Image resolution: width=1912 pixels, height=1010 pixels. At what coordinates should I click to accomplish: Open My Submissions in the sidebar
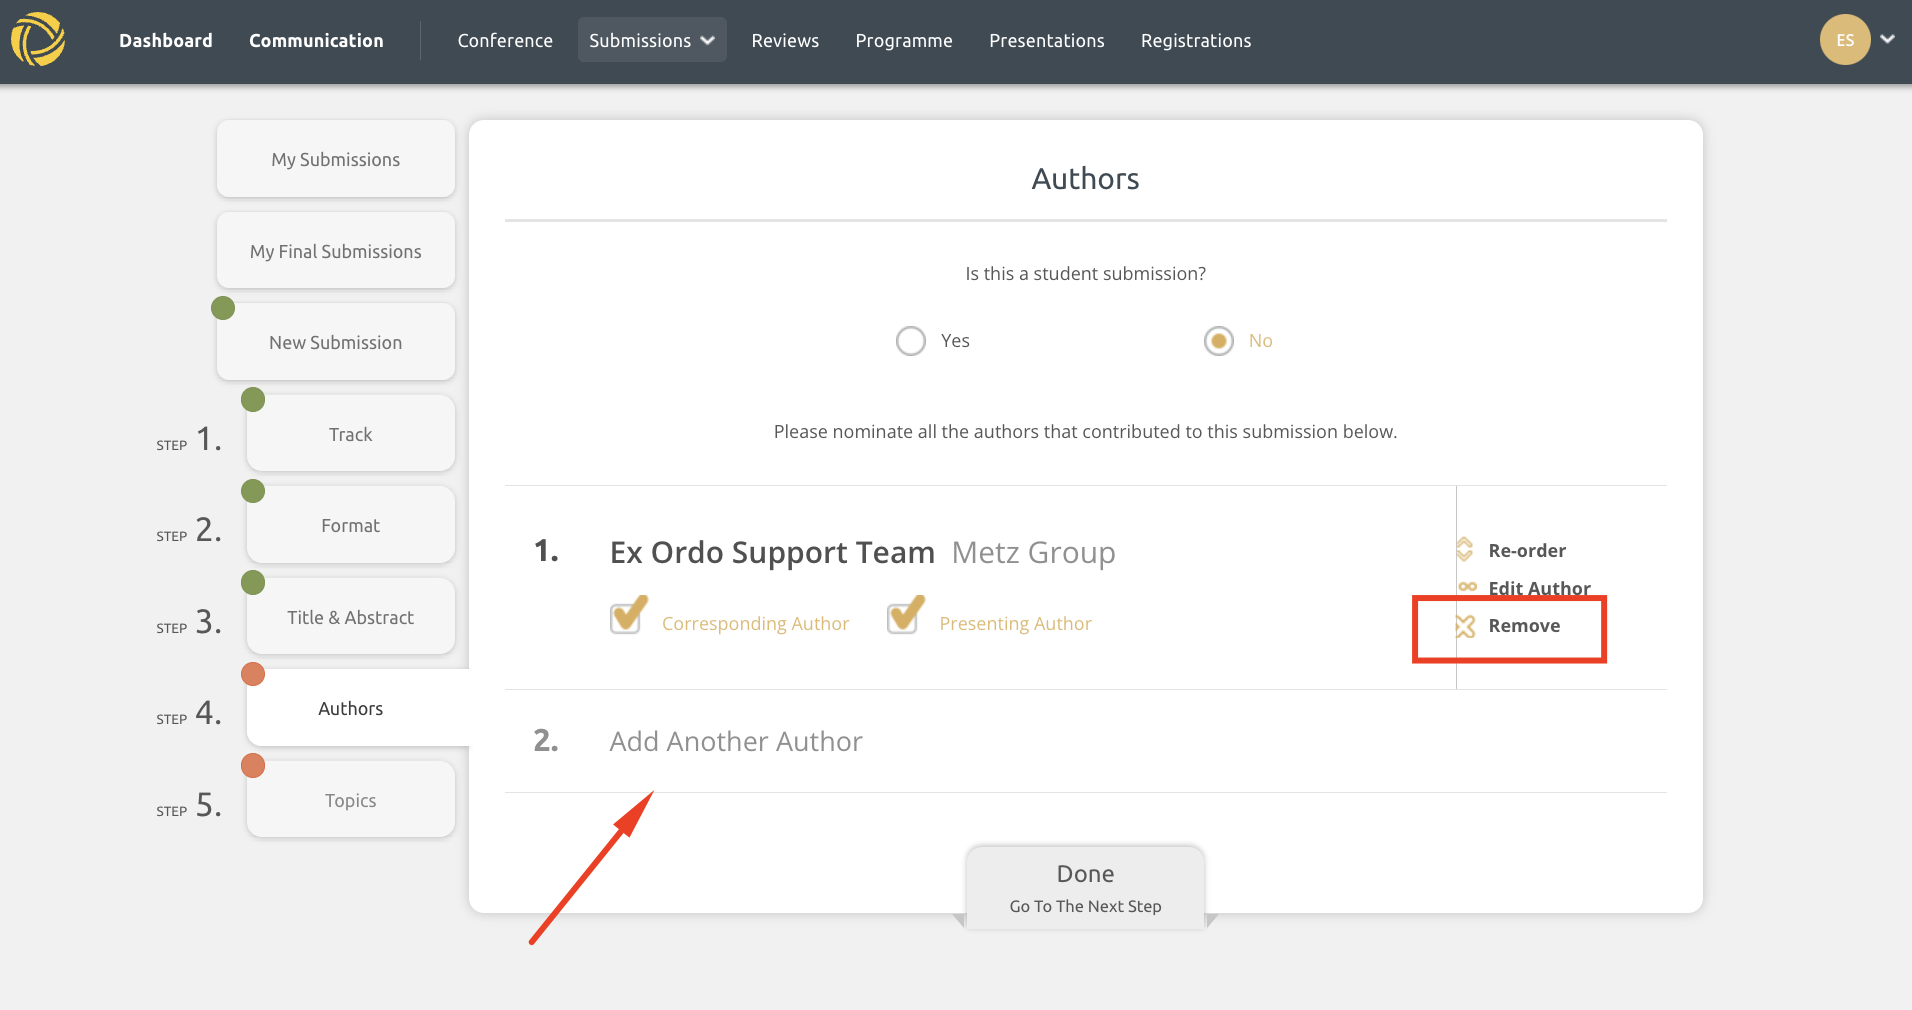(336, 159)
